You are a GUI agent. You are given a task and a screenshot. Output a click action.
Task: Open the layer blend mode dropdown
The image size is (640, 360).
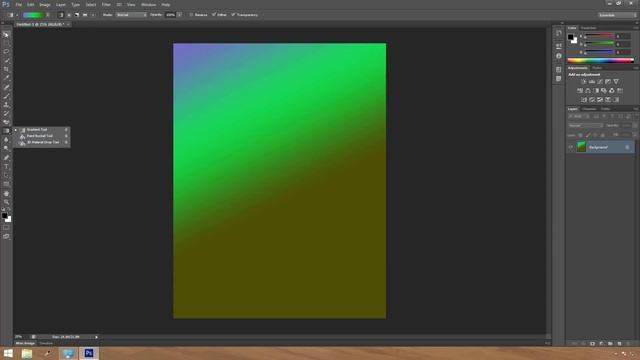coord(585,125)
